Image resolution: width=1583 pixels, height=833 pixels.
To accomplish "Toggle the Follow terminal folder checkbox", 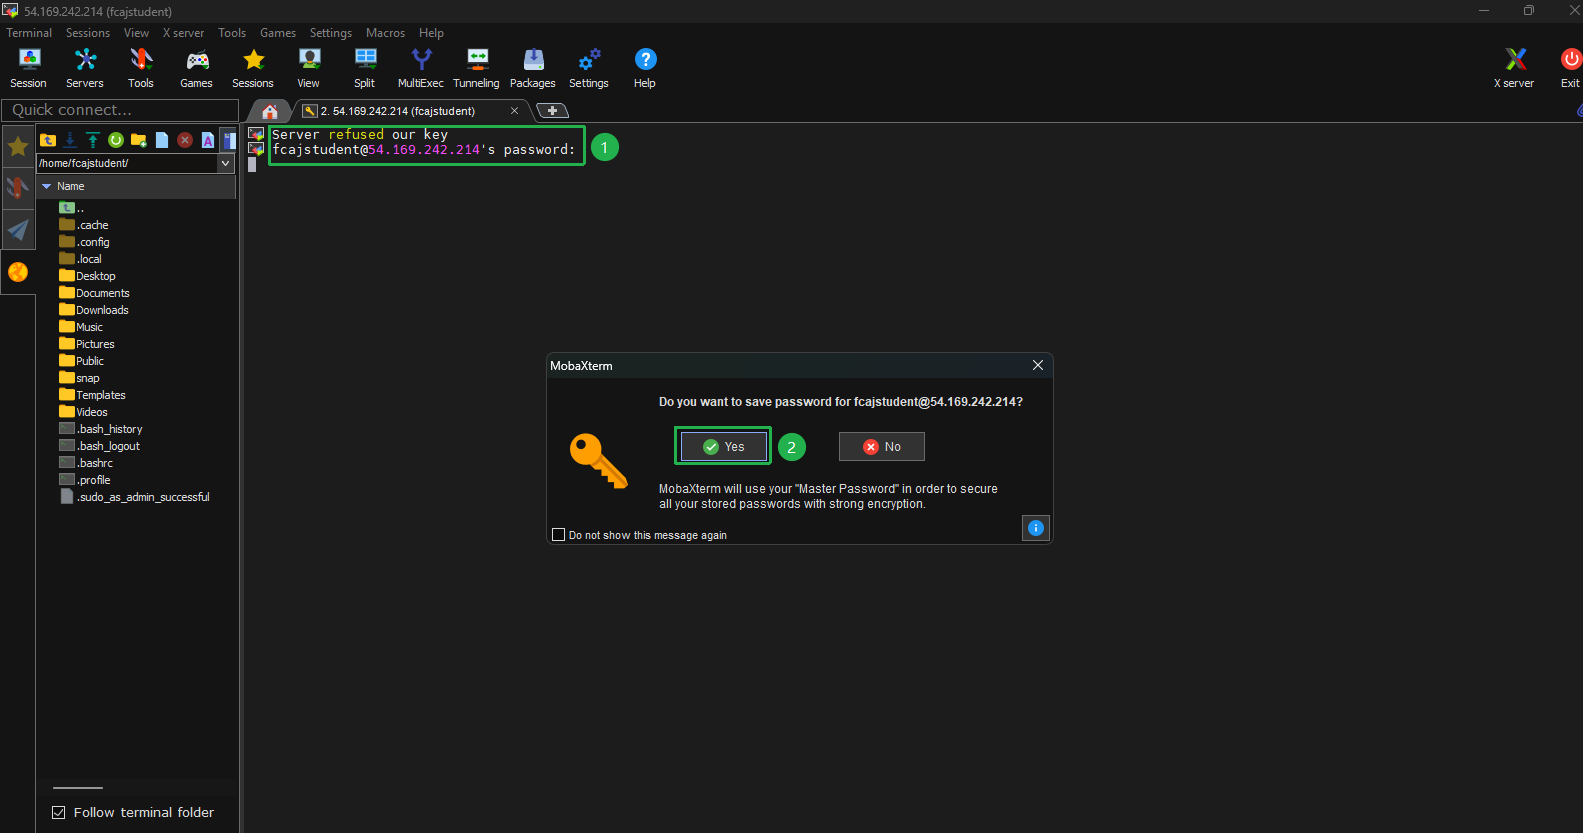I will coord(59,812).
